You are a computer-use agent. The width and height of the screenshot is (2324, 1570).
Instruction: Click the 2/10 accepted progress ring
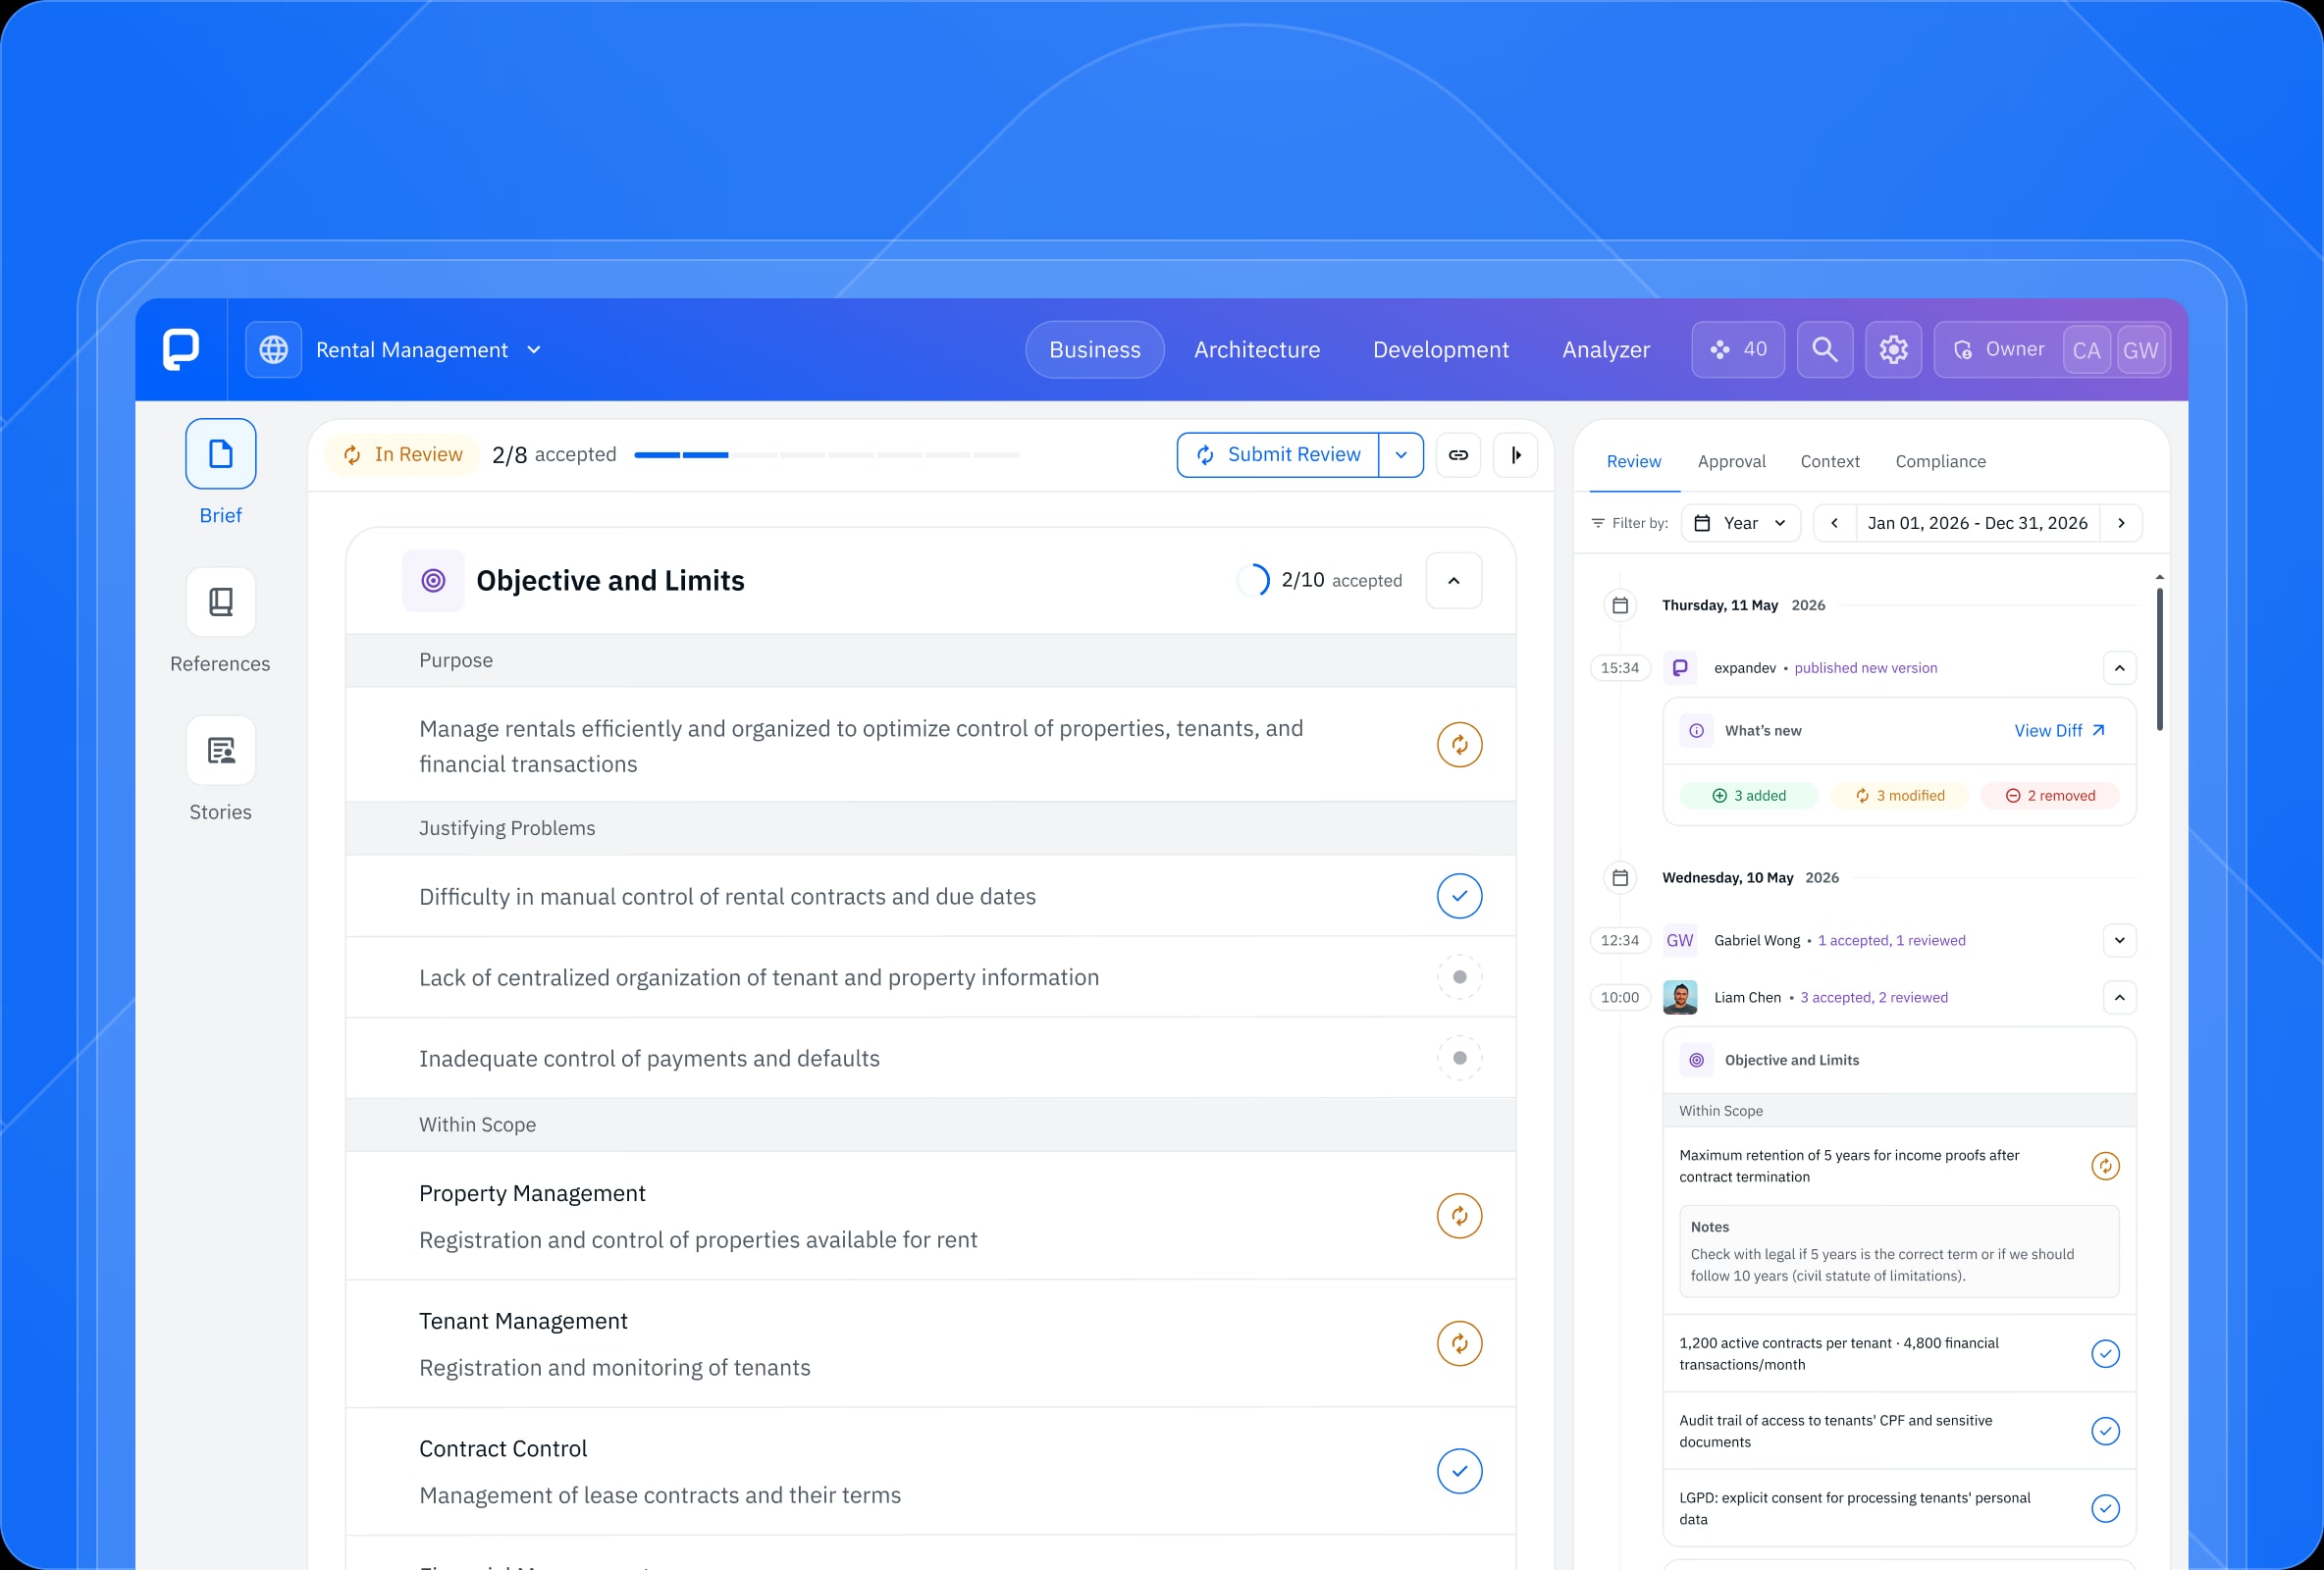1253,580
